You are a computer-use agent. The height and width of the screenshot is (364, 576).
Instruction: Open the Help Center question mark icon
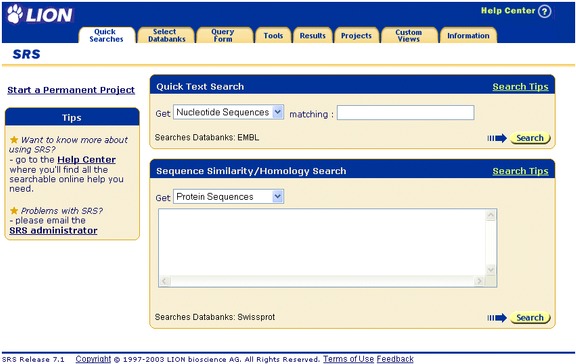click(x=544, y=11)
